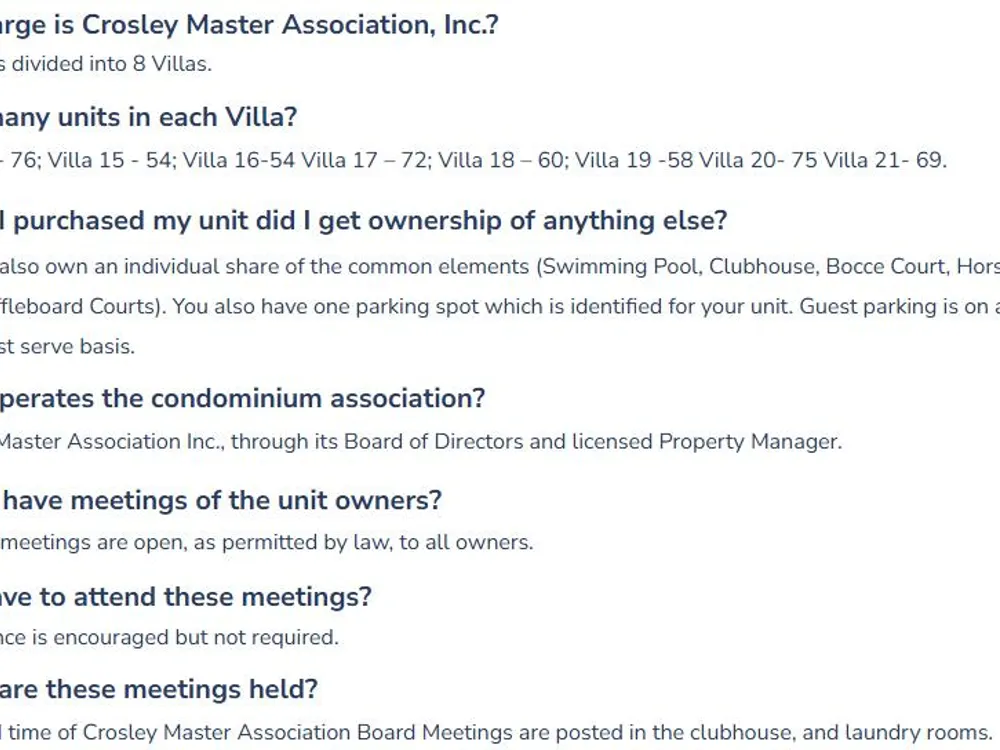The width and height of the screenshot is (1000, 750).
Task: Click the Board of Directors and Property Manager answer
Action: (421, 441)
